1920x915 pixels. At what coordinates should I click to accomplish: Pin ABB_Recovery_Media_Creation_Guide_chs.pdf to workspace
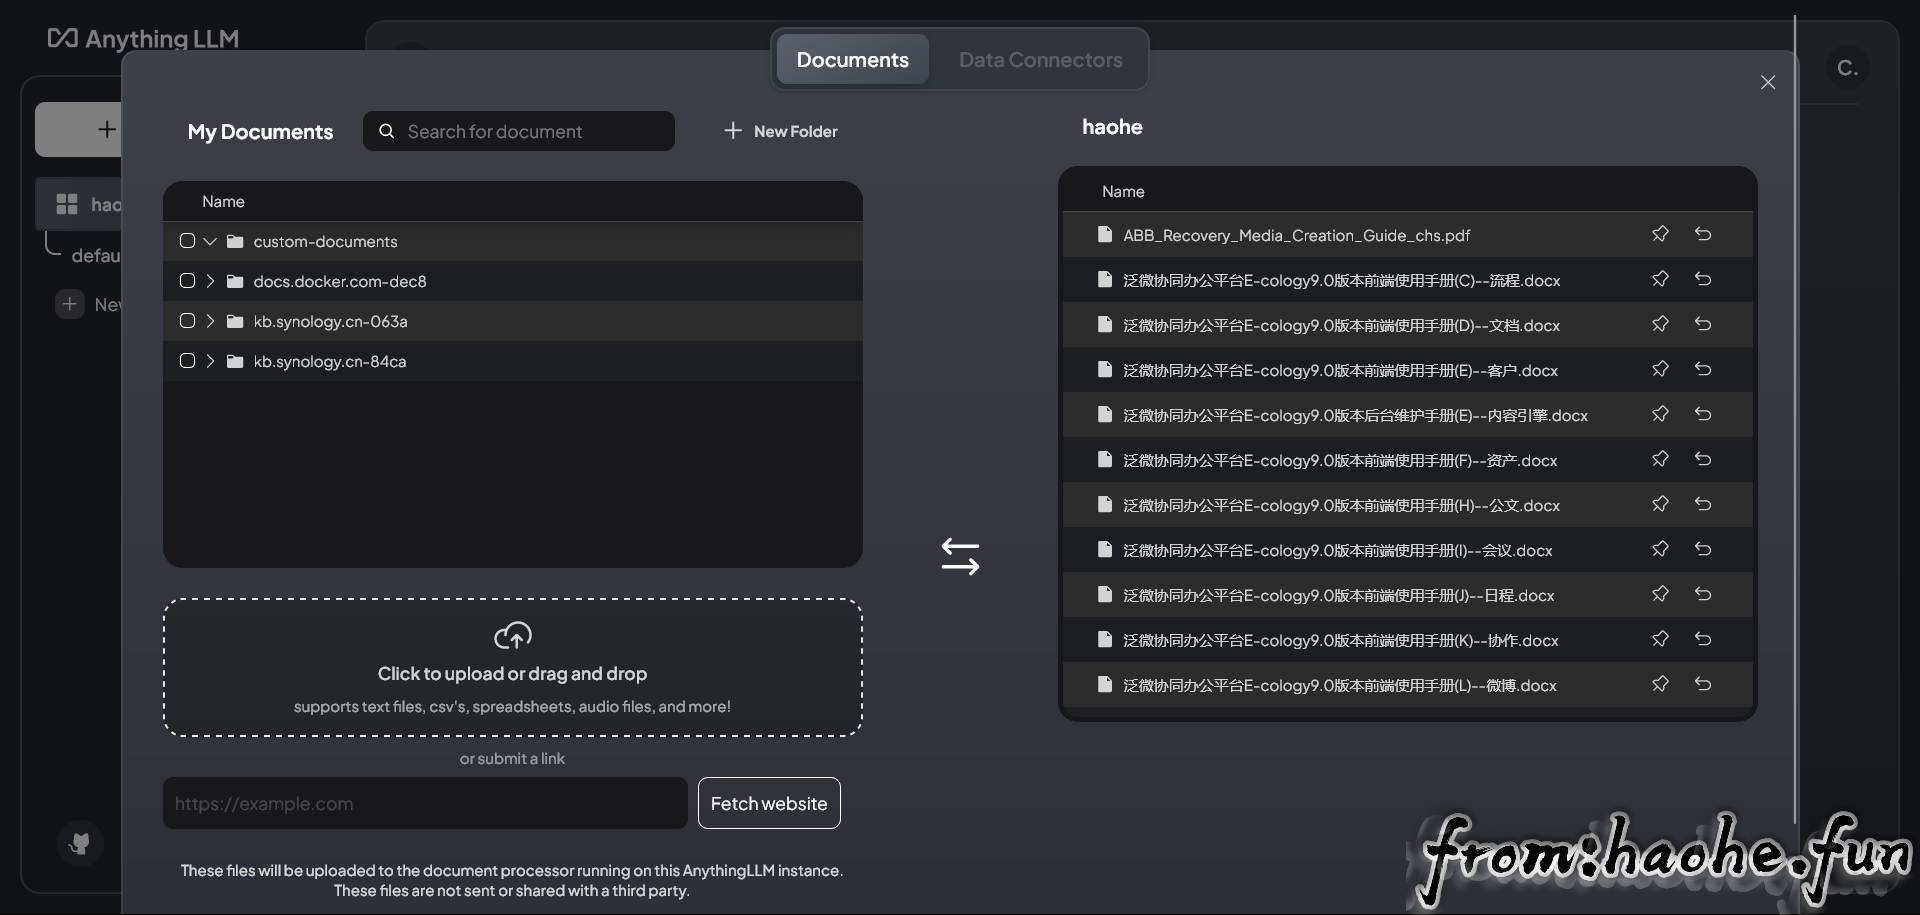pos(1660,234)
